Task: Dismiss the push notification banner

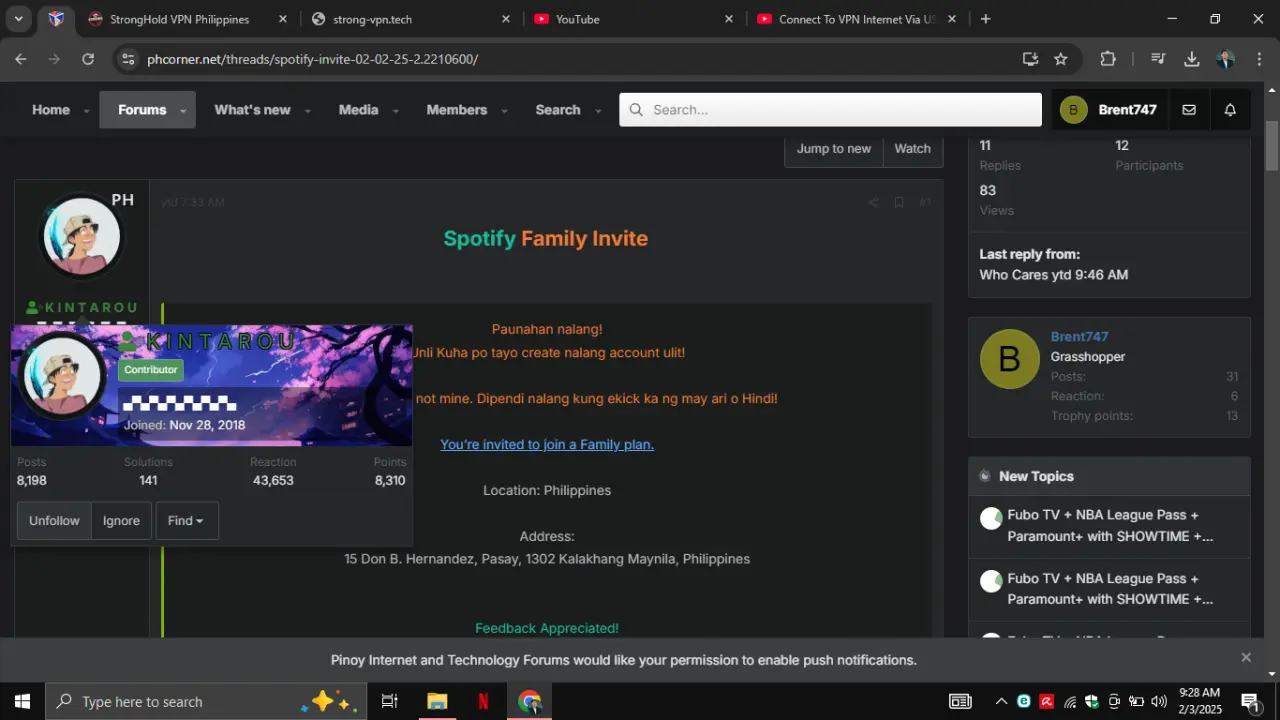Action: tap(1246, 657)
